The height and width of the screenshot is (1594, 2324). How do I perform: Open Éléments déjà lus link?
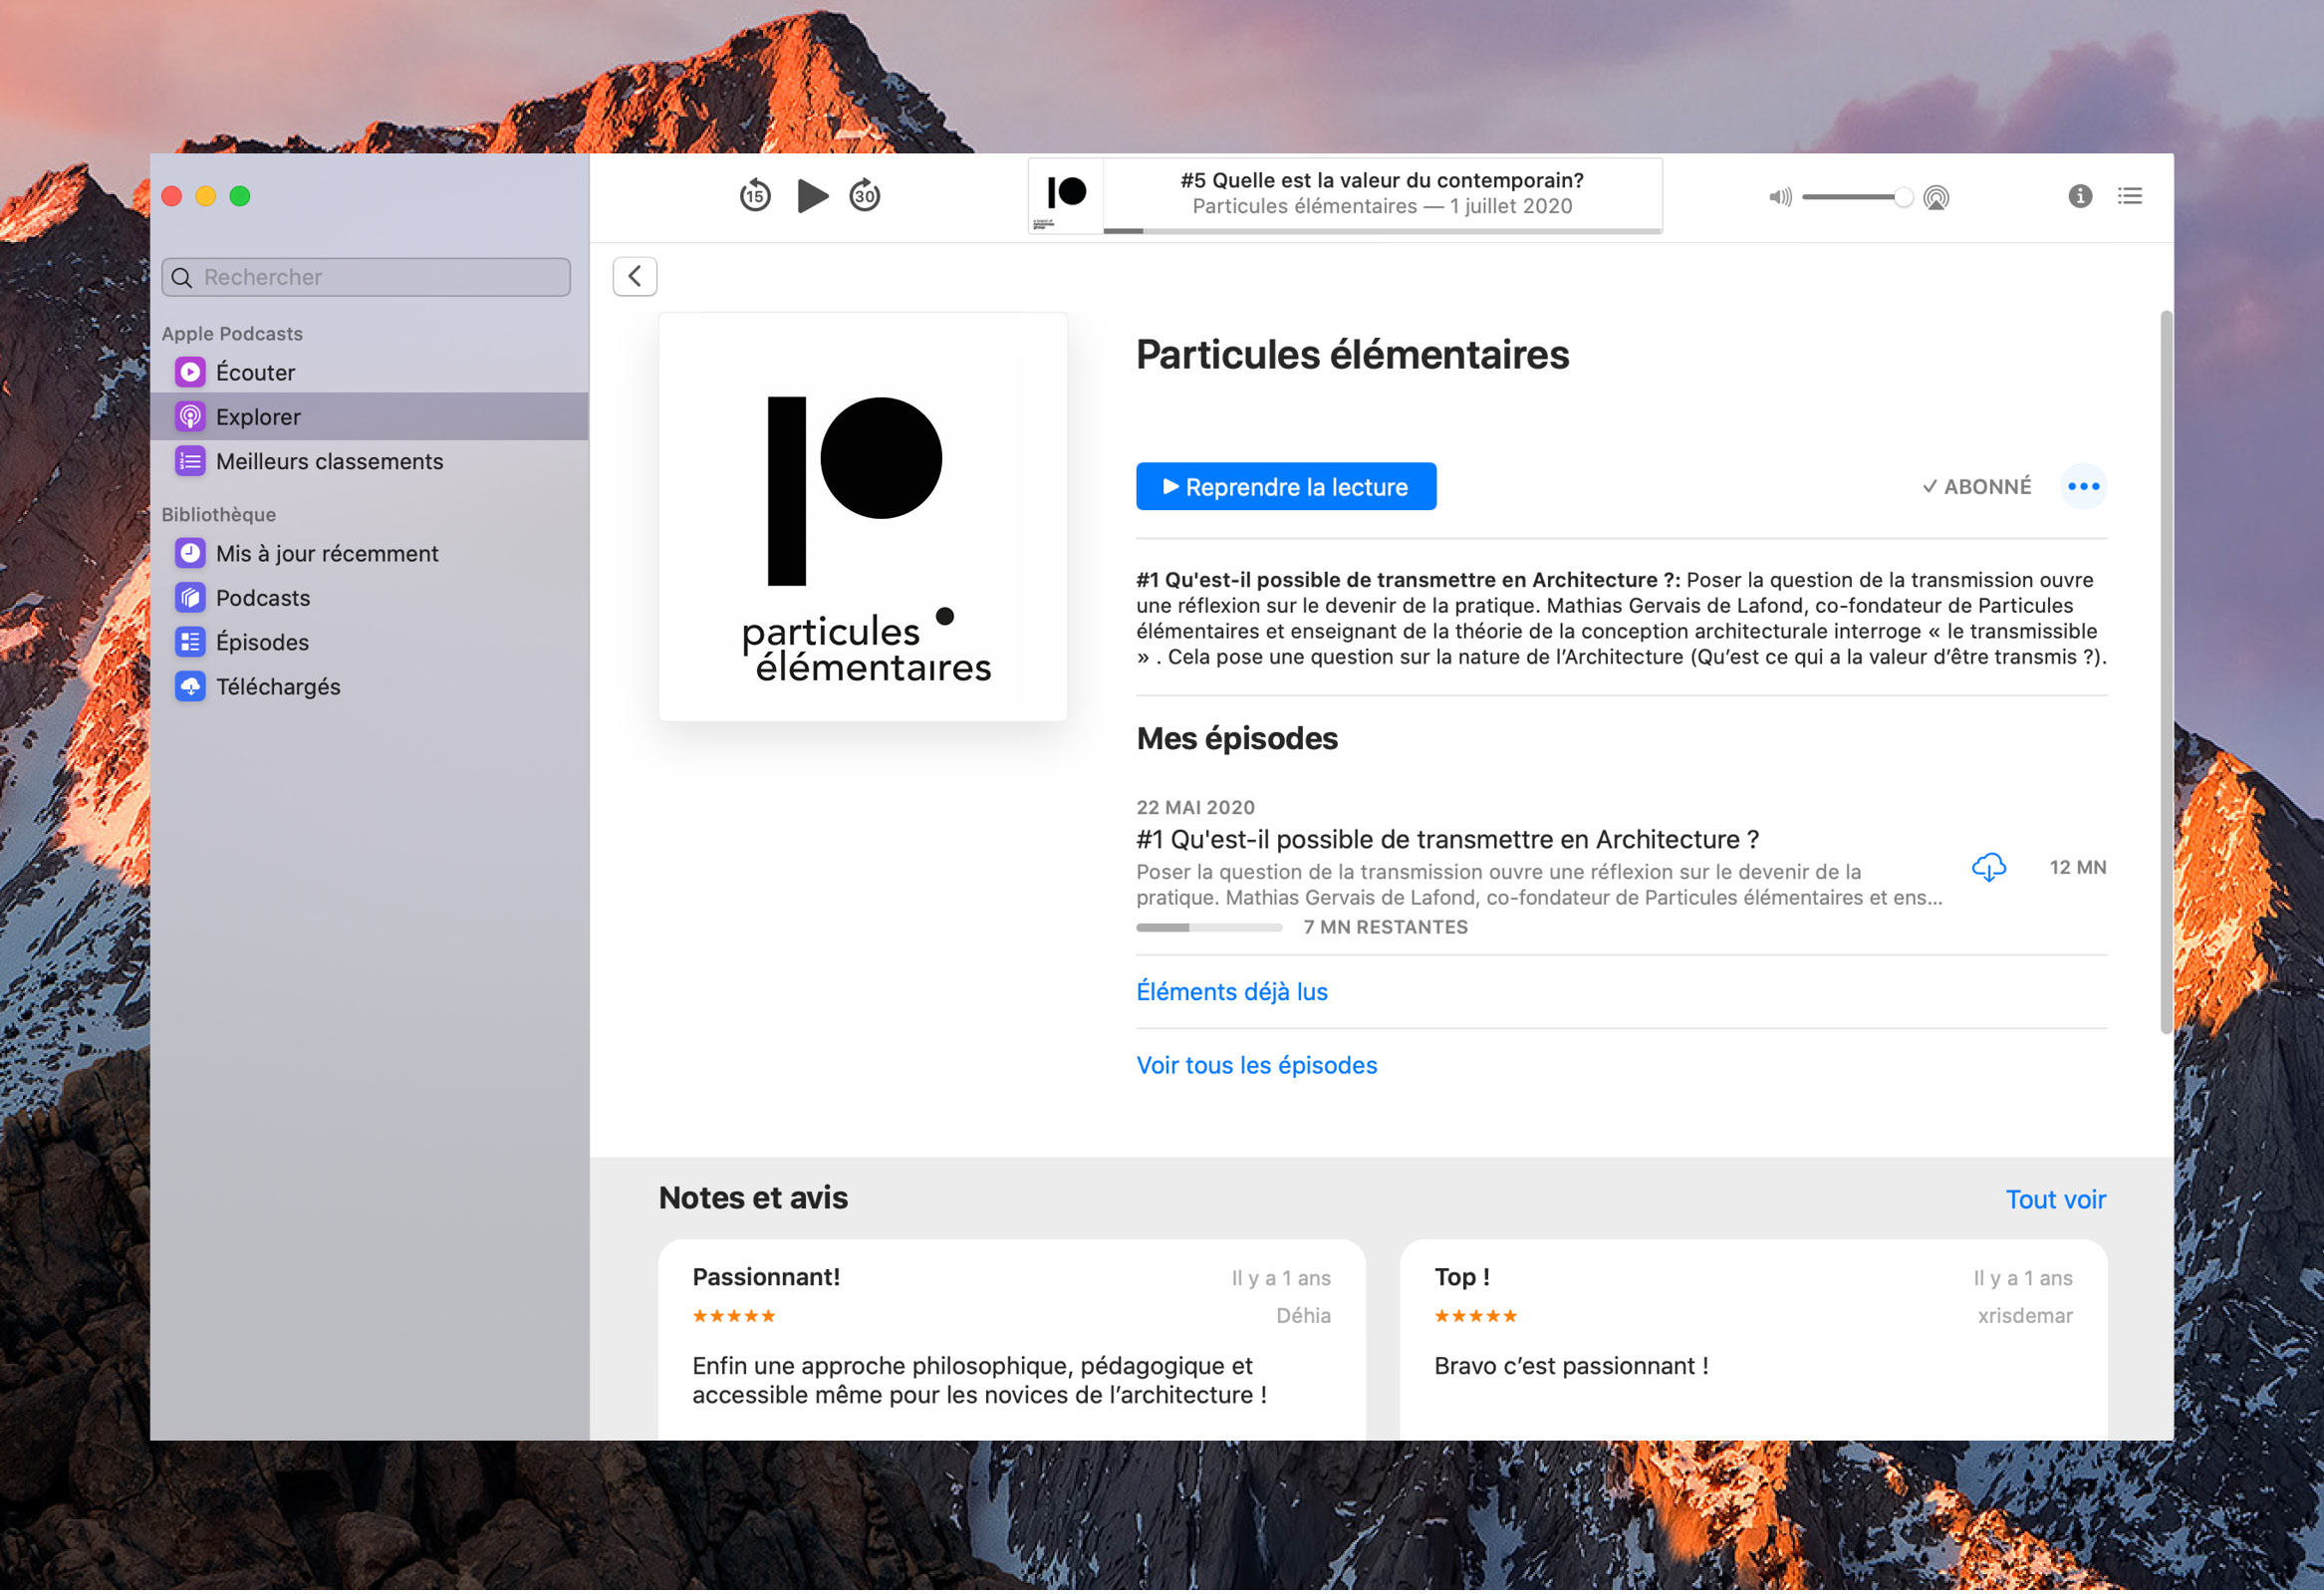click(1232, 992)
